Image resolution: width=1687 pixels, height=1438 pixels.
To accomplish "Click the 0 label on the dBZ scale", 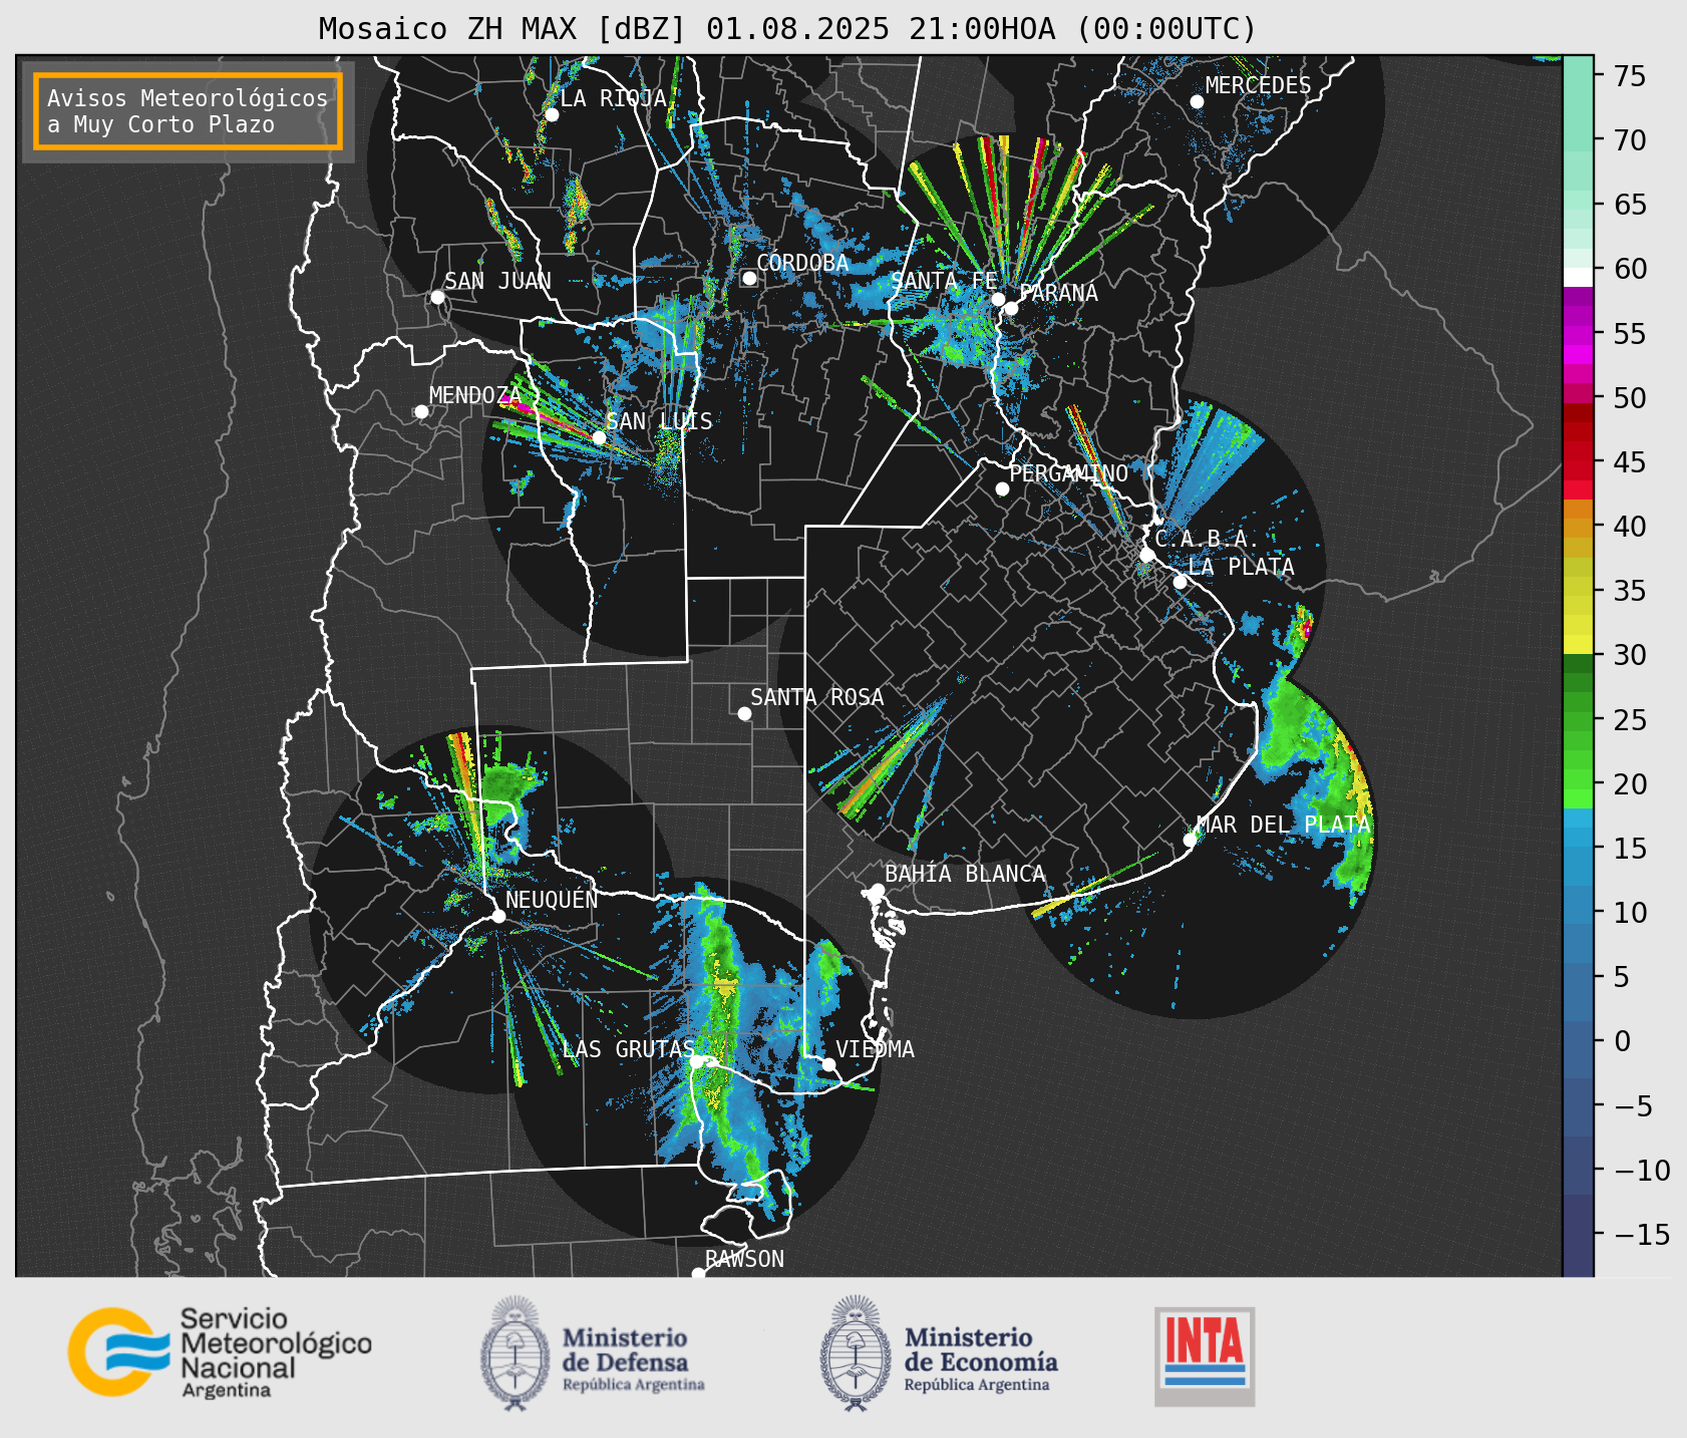I will tap(1622, 1041).
